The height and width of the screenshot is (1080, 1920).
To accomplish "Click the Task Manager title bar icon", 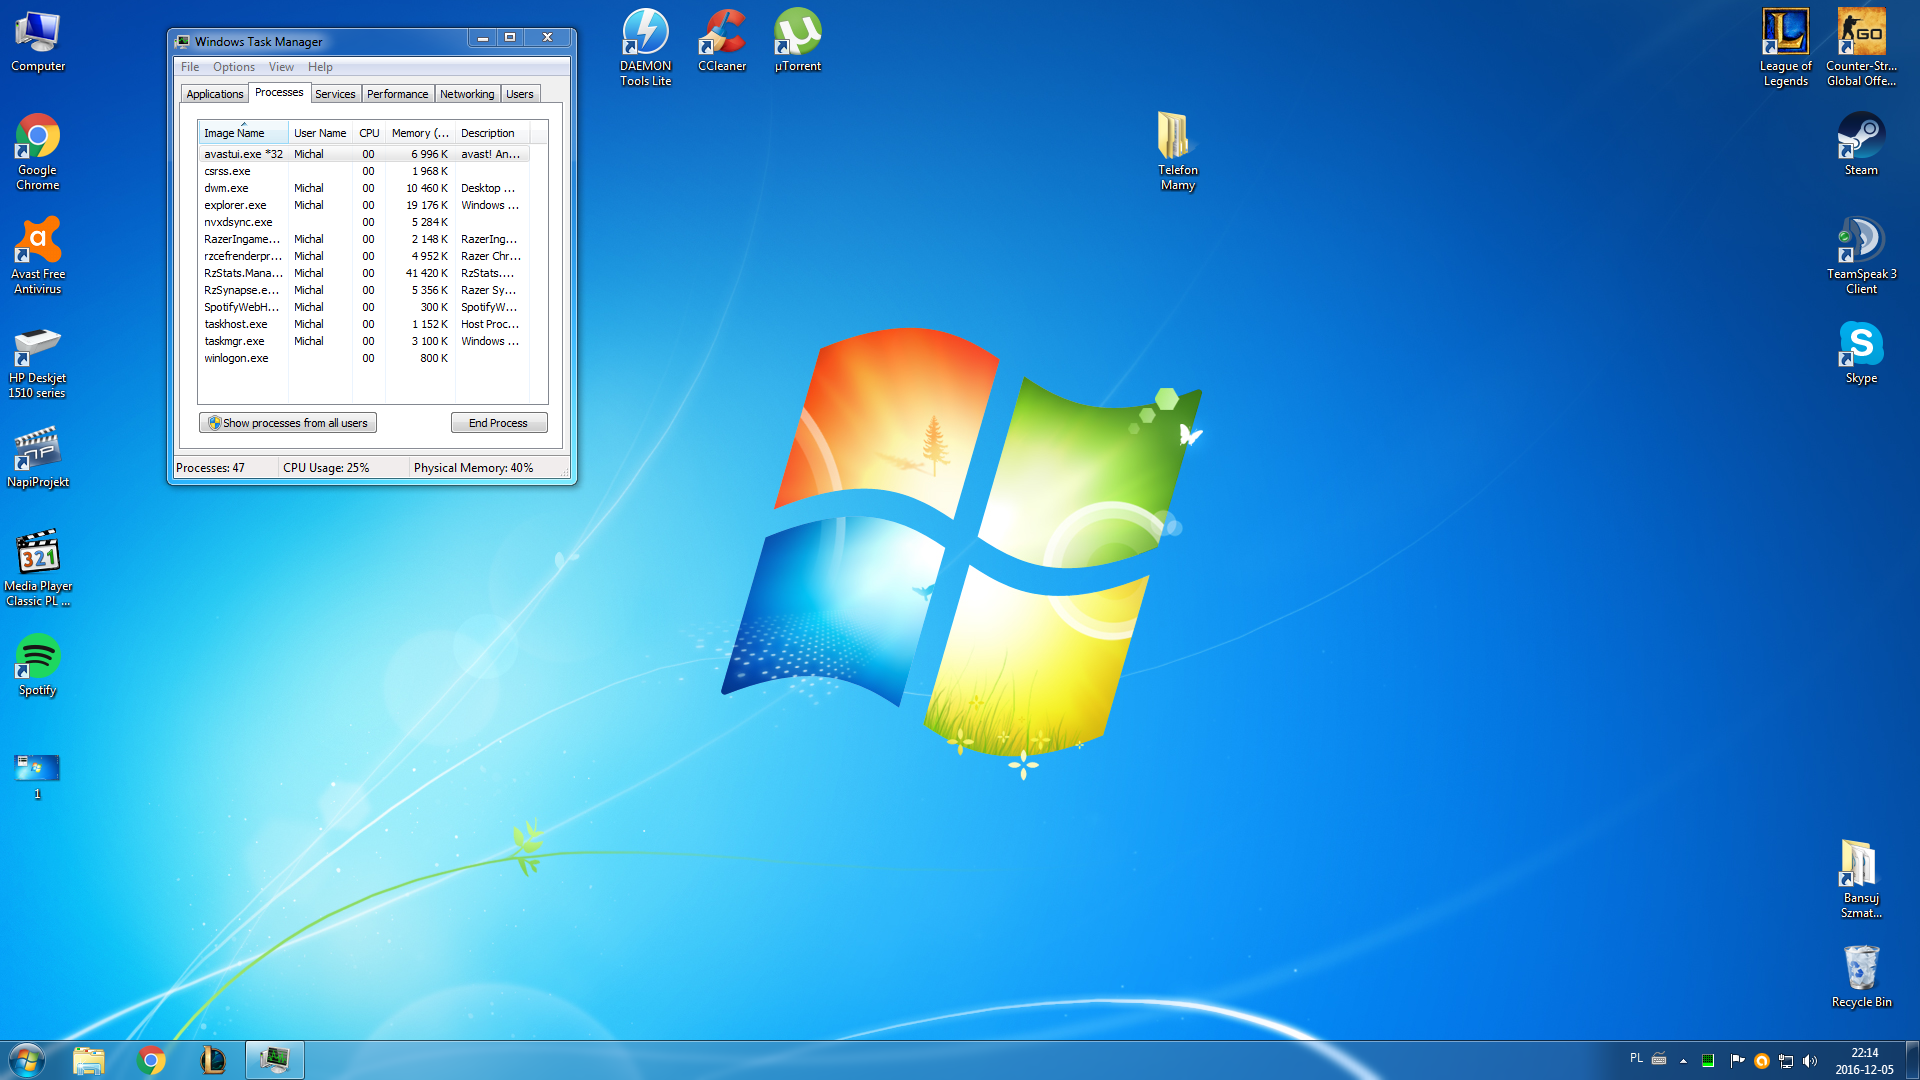I will point(182,42).
